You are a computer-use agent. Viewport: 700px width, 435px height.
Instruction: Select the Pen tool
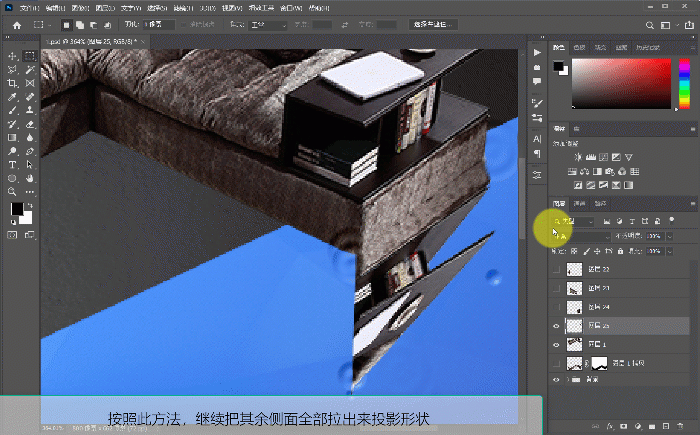tap(29, 151)
